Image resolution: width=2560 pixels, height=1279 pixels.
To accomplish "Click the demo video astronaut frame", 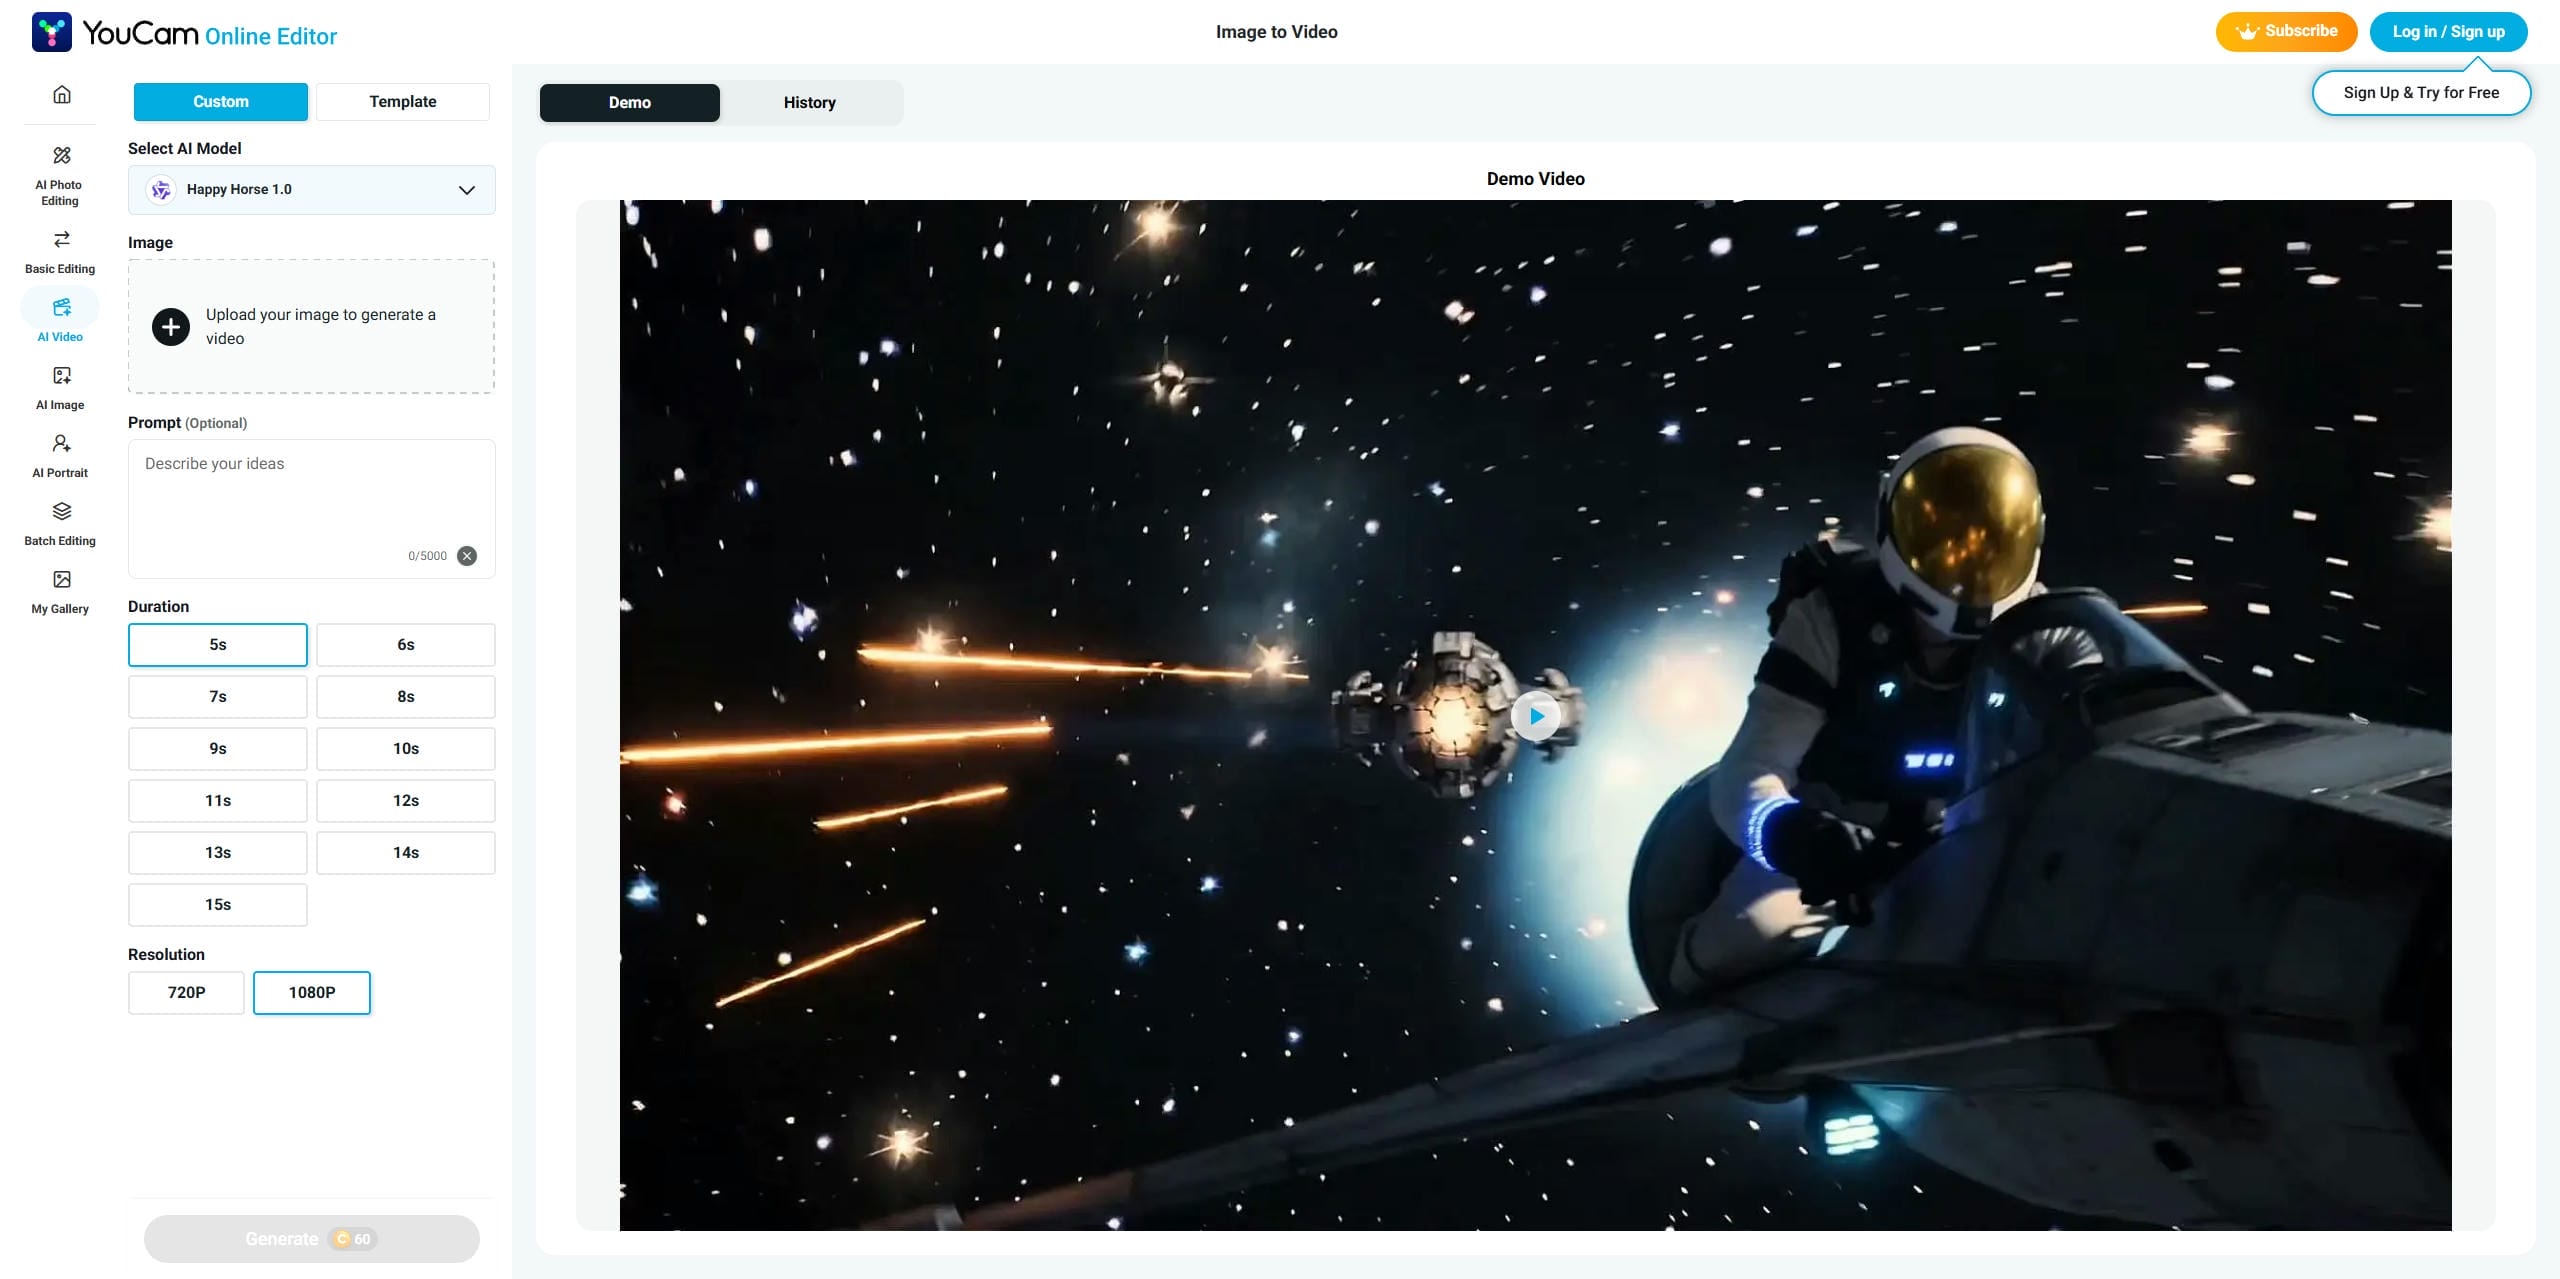I will [1536, 715].
